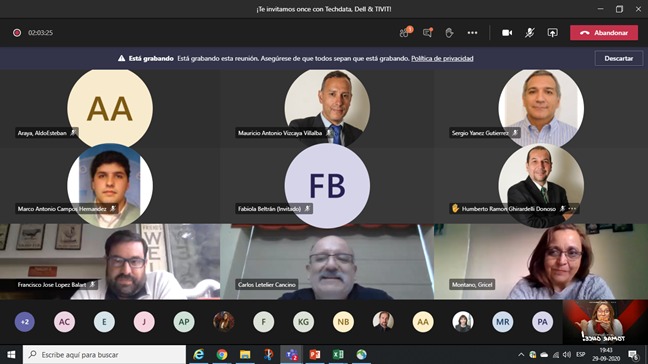
Task: Show the +2 overflow participants
Action: (25, 322)
